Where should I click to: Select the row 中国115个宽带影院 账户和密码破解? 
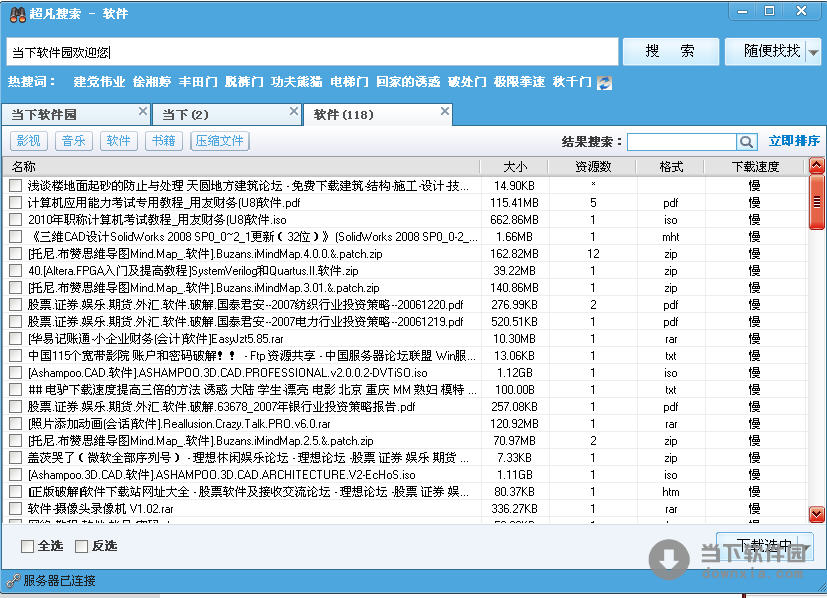[x=405, y=355]
